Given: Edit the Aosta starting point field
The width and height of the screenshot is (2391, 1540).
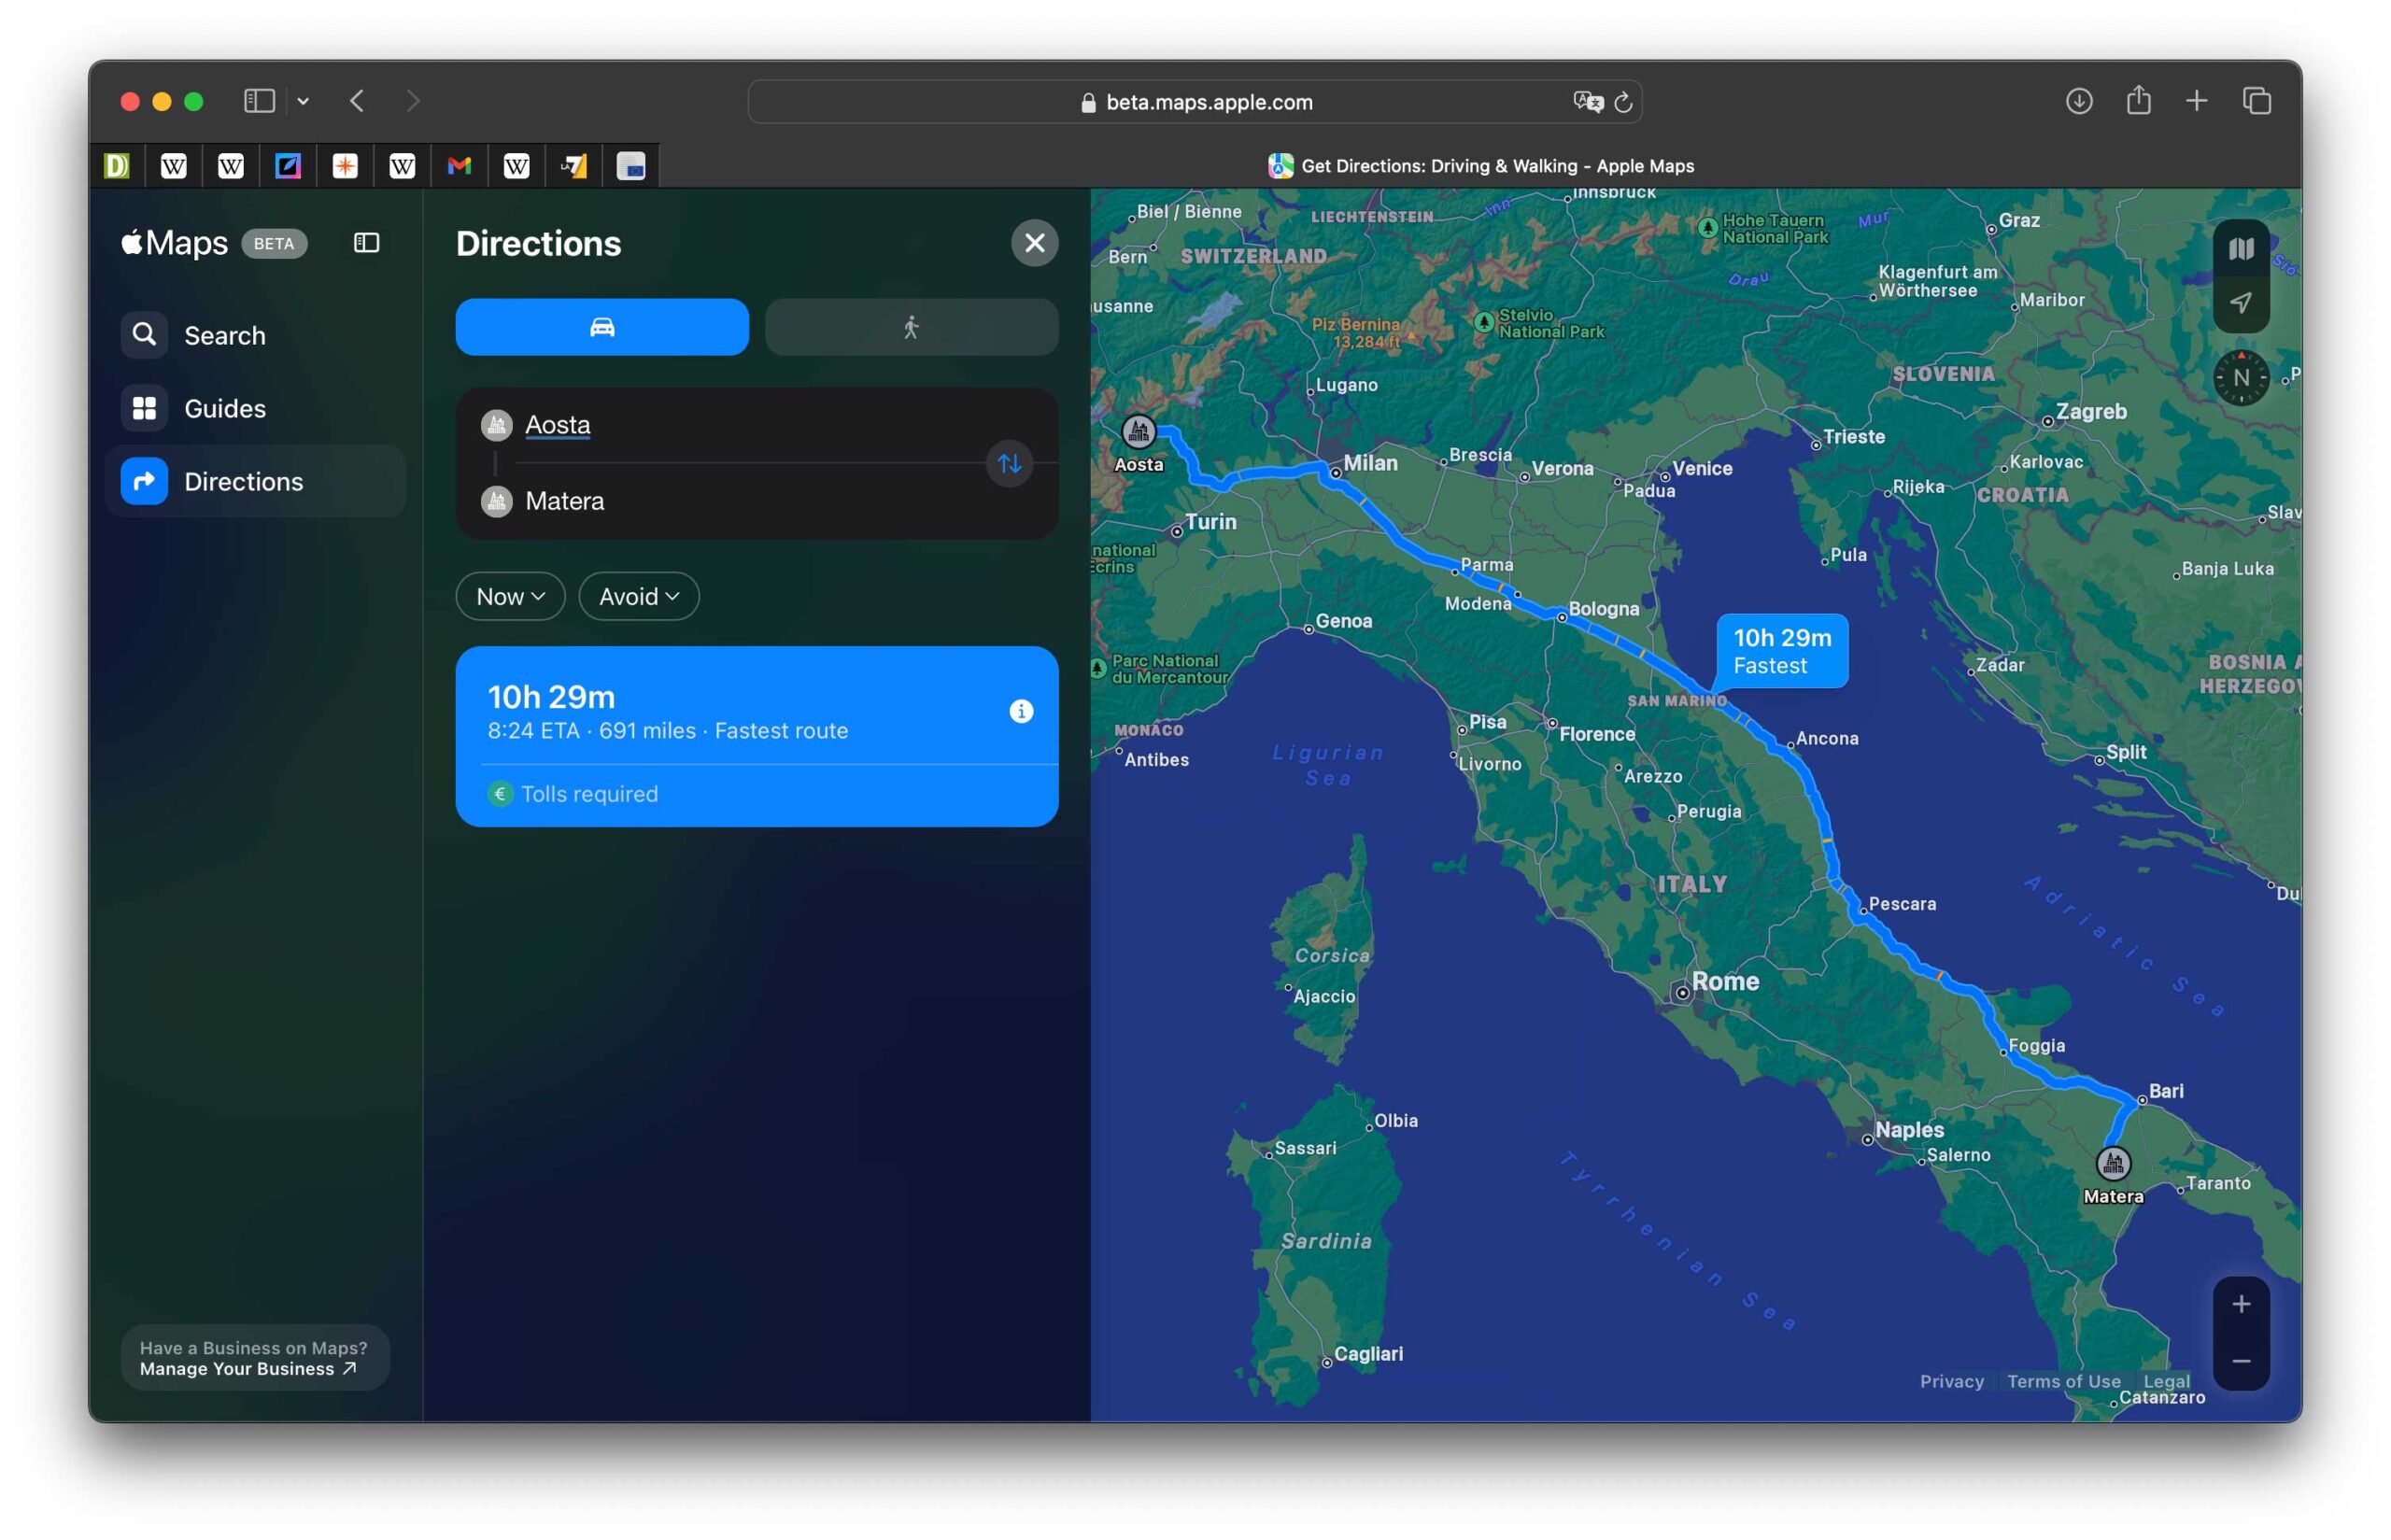Looking at the screenshot, I should [558, 425].
